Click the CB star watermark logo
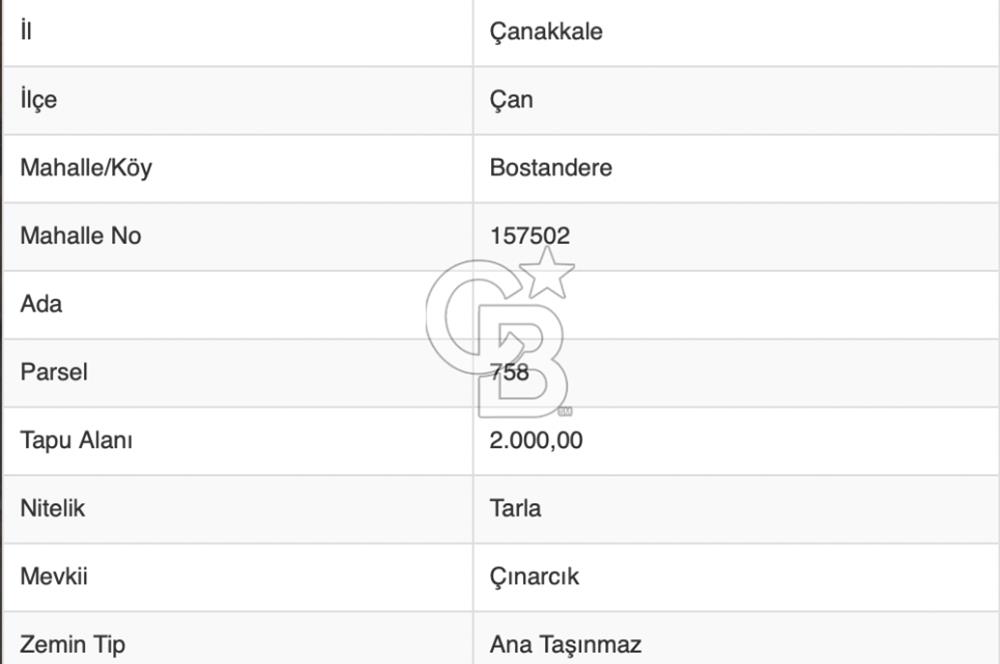 pyautogui.click(x=498, y=333)
